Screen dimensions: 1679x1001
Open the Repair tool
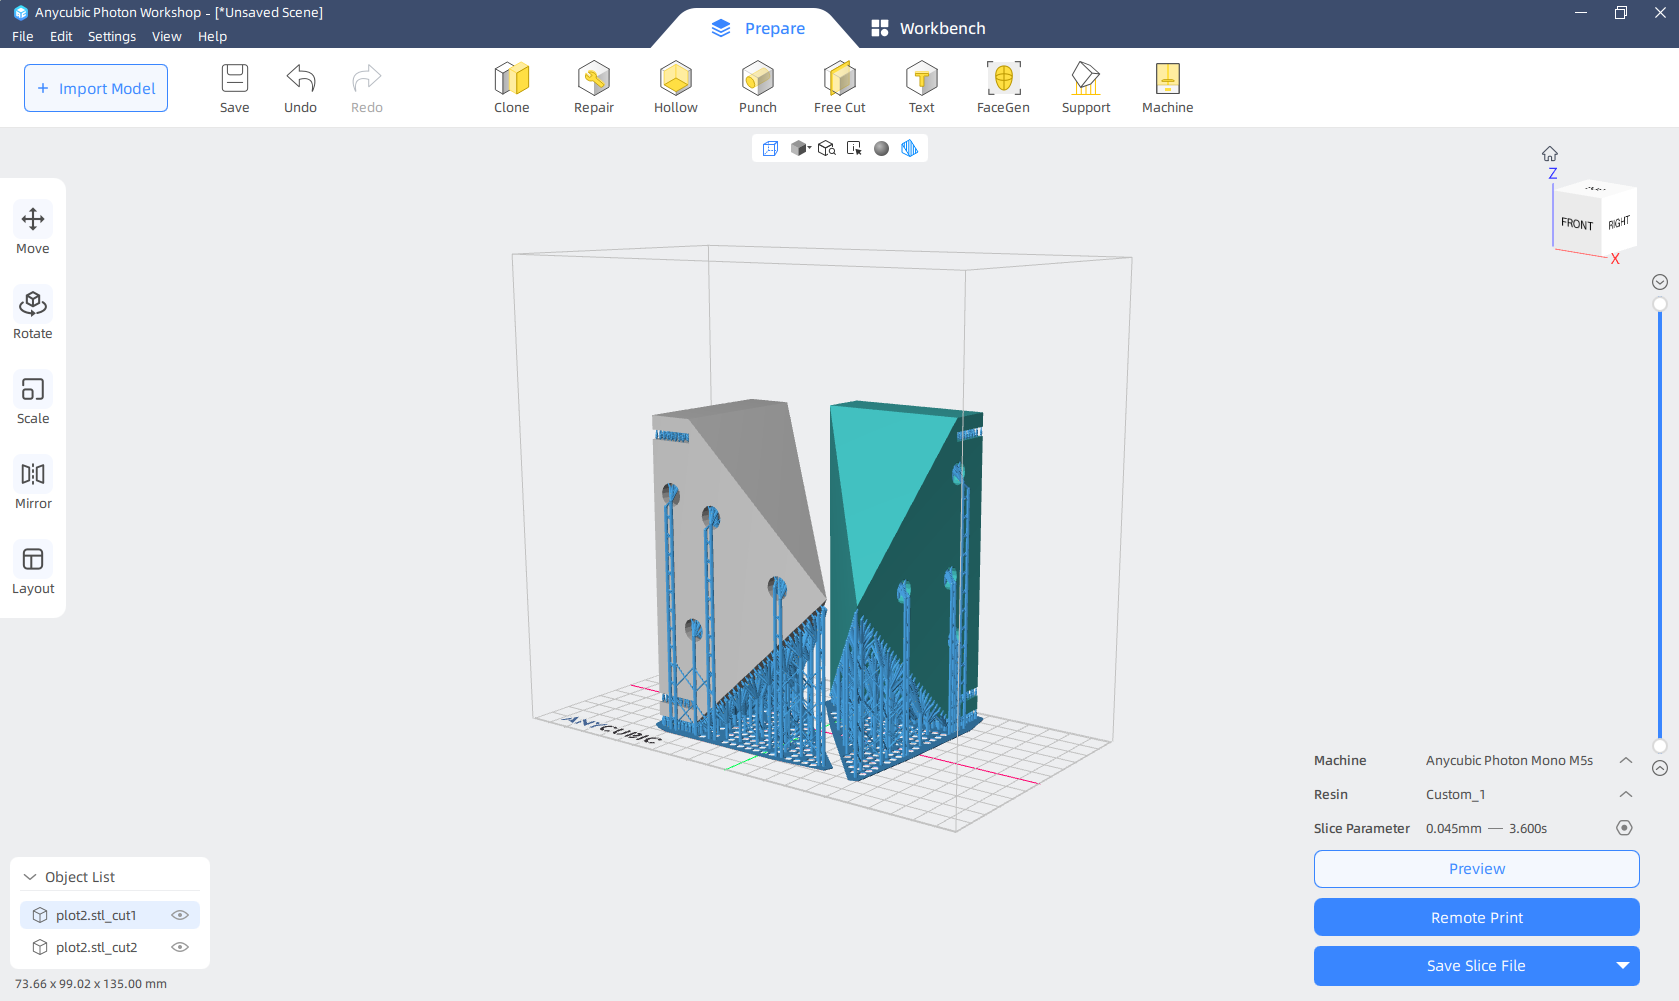click(x=594, y=88)
